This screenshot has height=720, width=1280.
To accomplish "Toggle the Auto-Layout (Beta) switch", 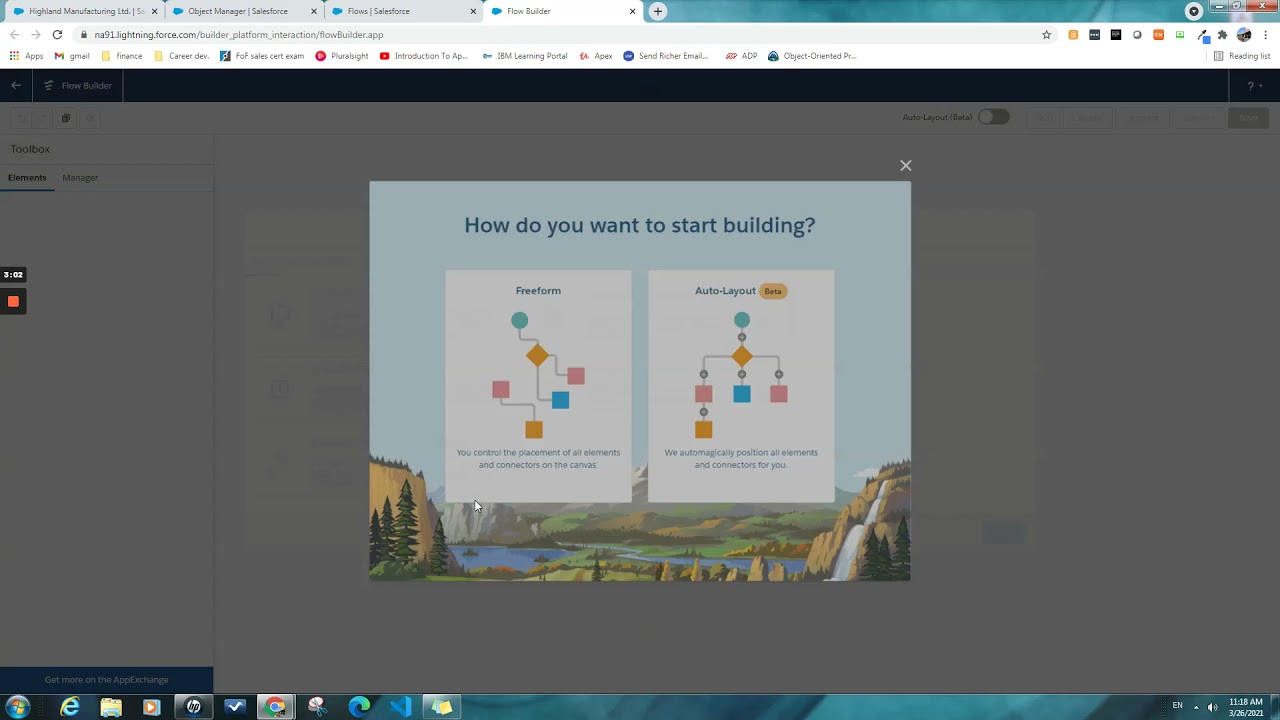I will coord(993,117).
